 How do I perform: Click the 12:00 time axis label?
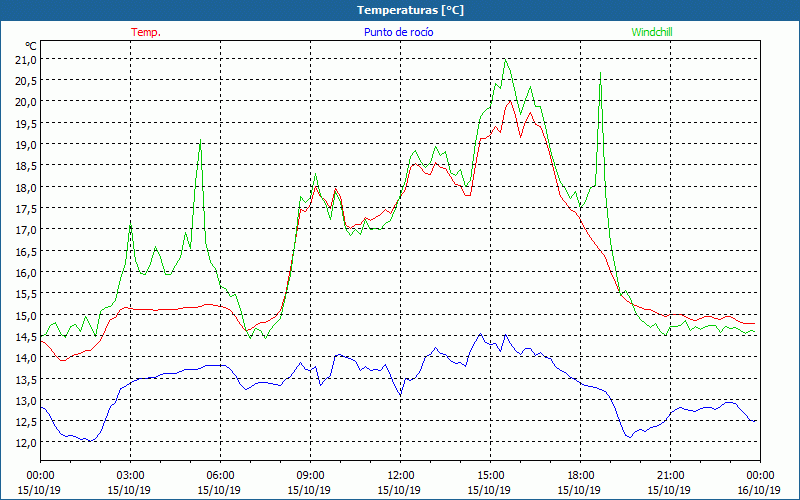pyautogui.click(x=401, y=475)
